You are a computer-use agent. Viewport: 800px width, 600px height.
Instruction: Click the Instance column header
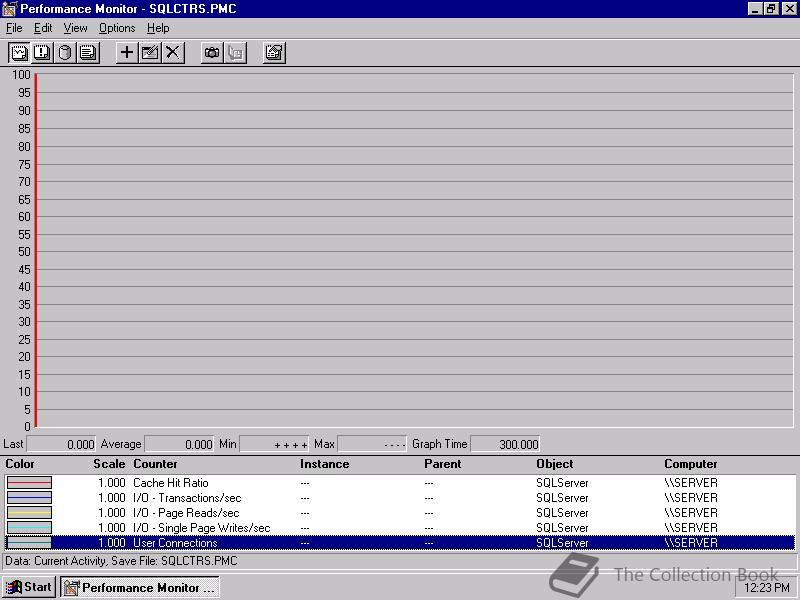pos(324,464)
